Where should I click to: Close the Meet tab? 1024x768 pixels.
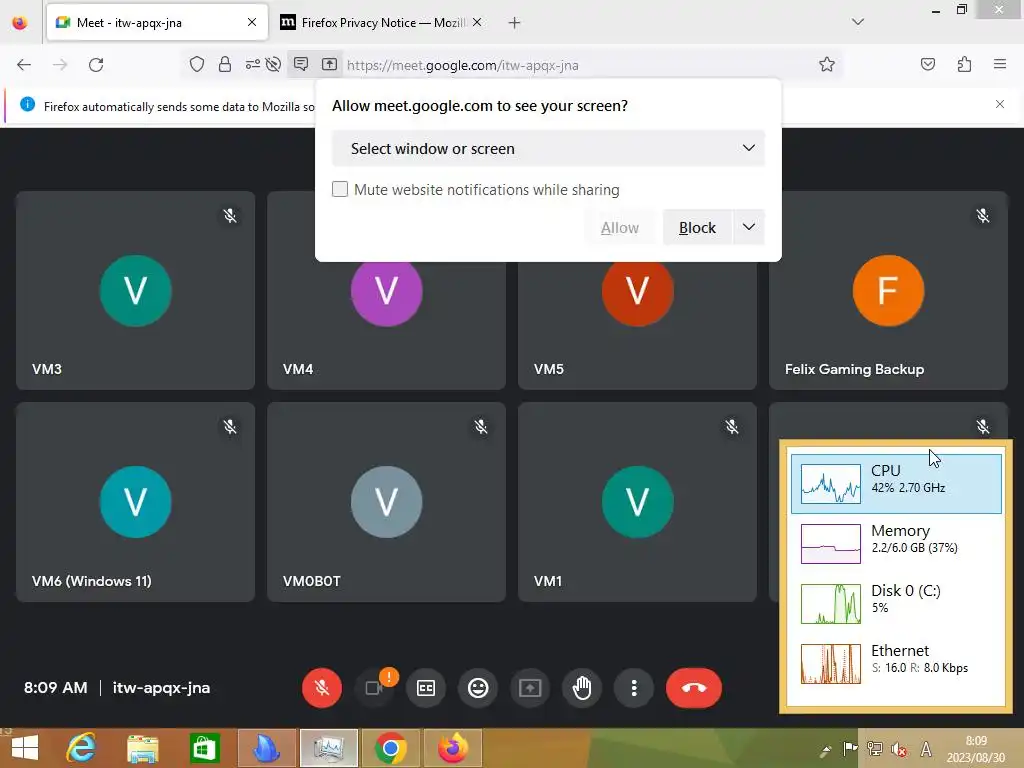(x=252, y=22)
